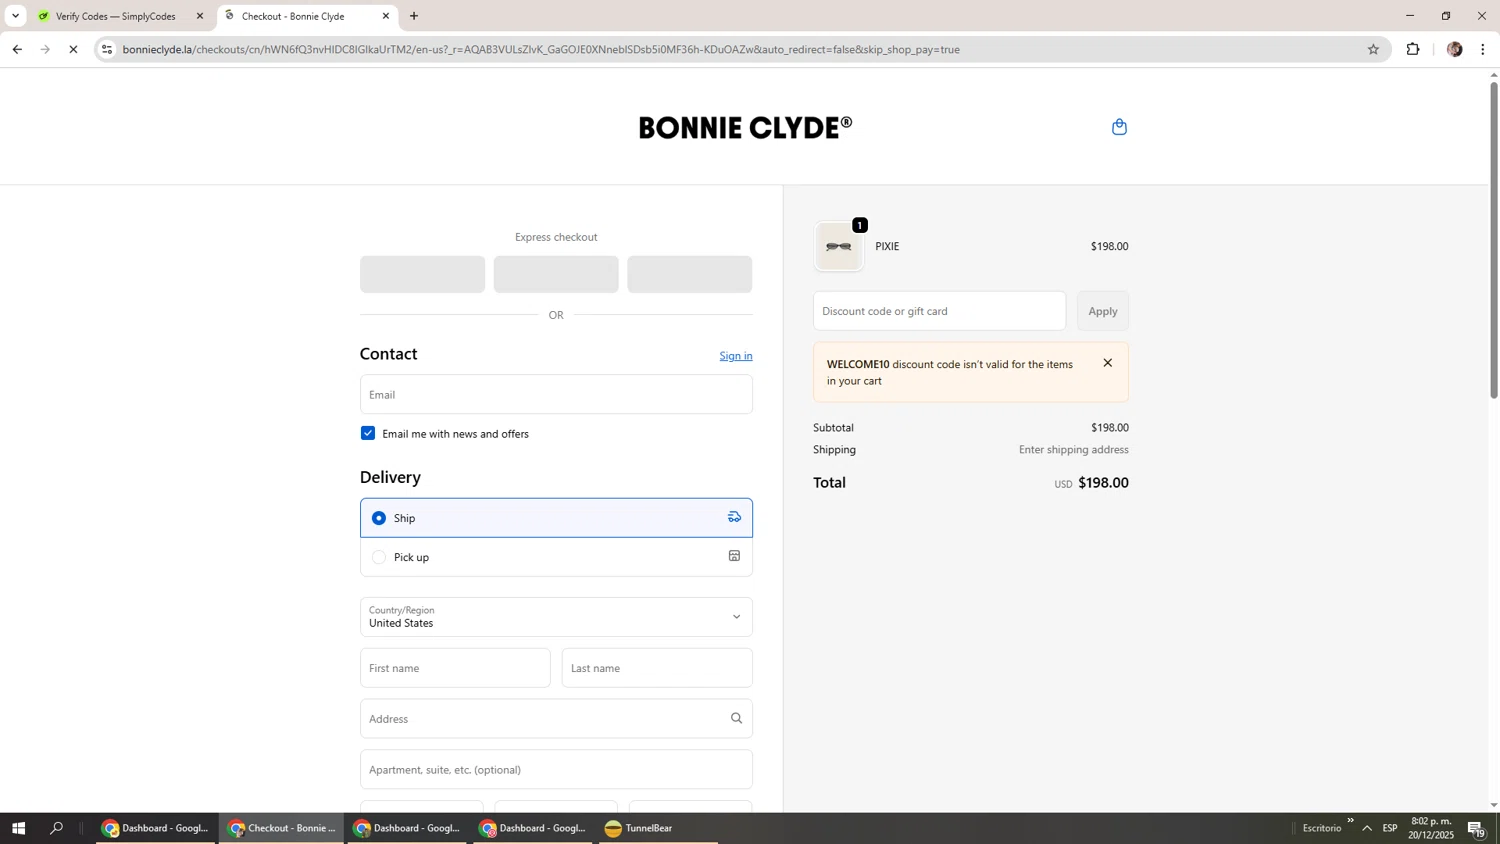The width and height of the screenshot is (1500, 844).
Task: Show hidden system tray icons
Action: pyautogui.click(x=1367, y=828)
